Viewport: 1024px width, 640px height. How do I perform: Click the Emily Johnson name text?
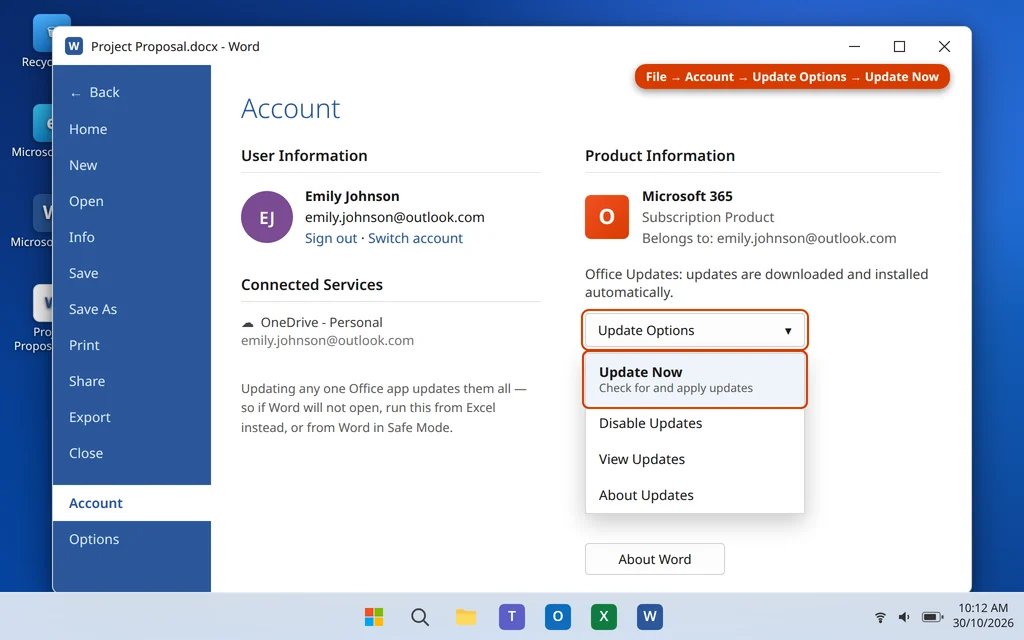point(352,196)
